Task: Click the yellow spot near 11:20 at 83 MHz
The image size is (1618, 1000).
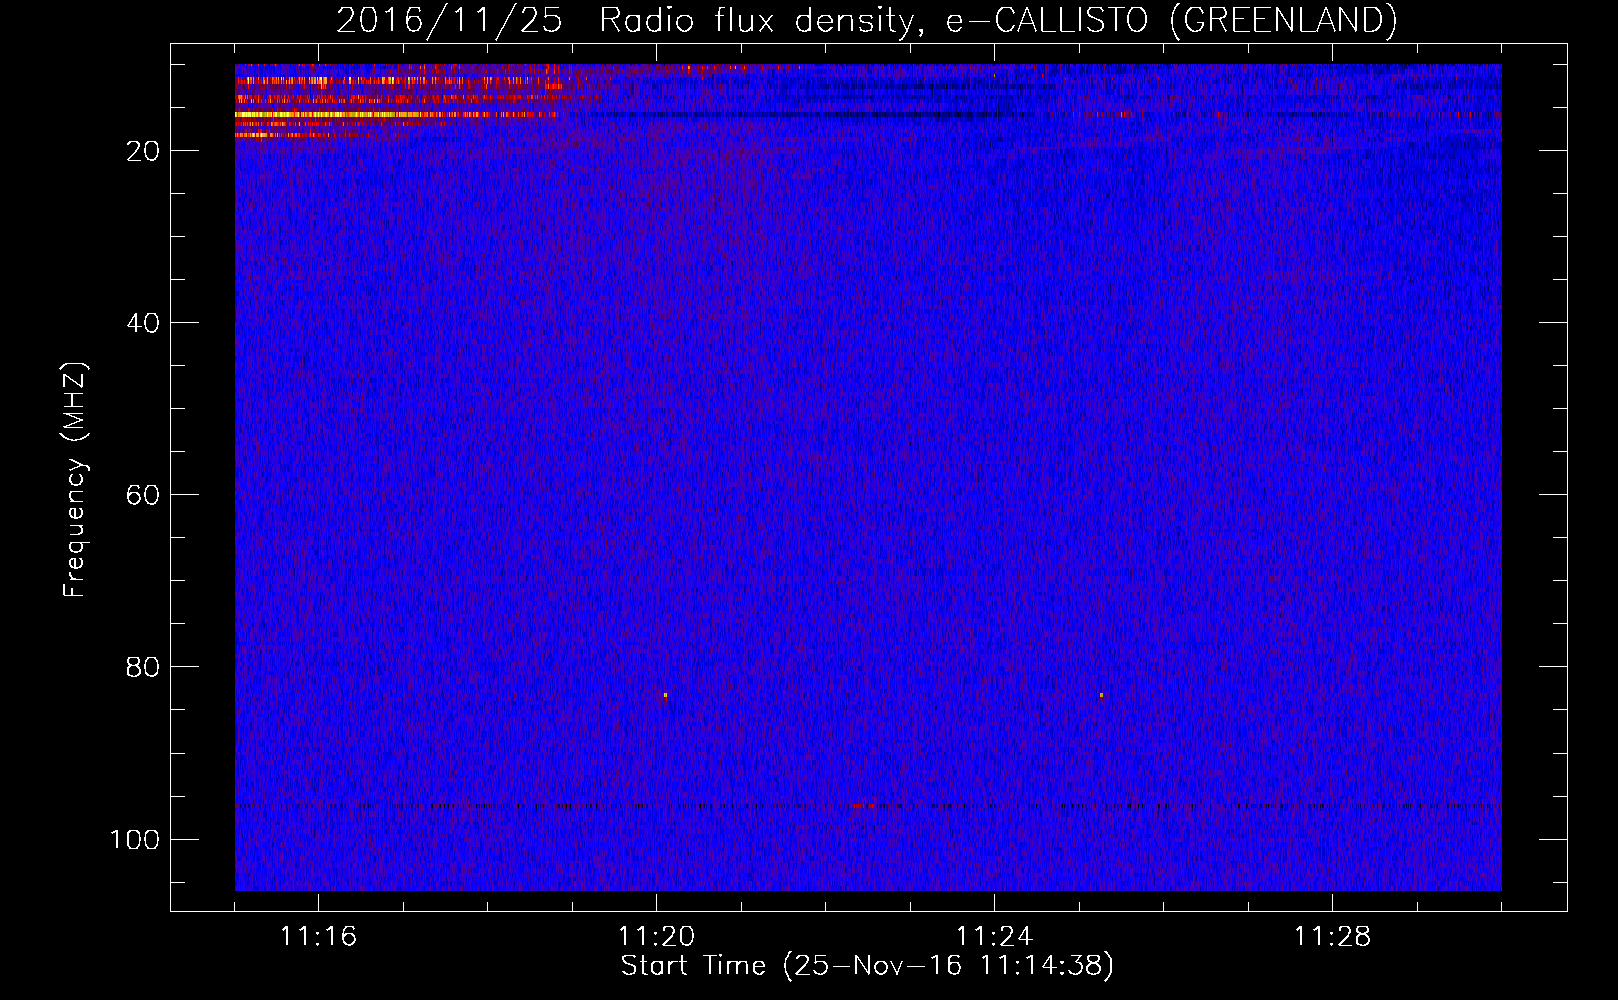Action: point(665,695)
